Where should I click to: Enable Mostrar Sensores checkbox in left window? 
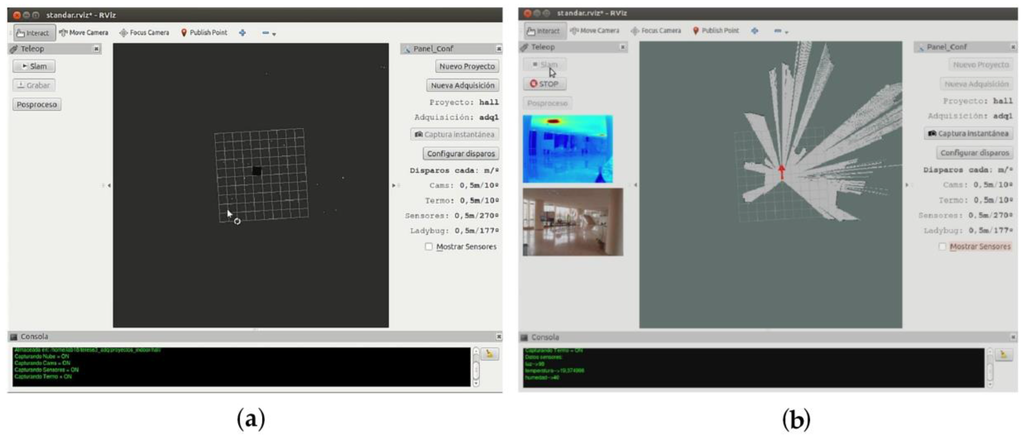(x=429, y=245)
